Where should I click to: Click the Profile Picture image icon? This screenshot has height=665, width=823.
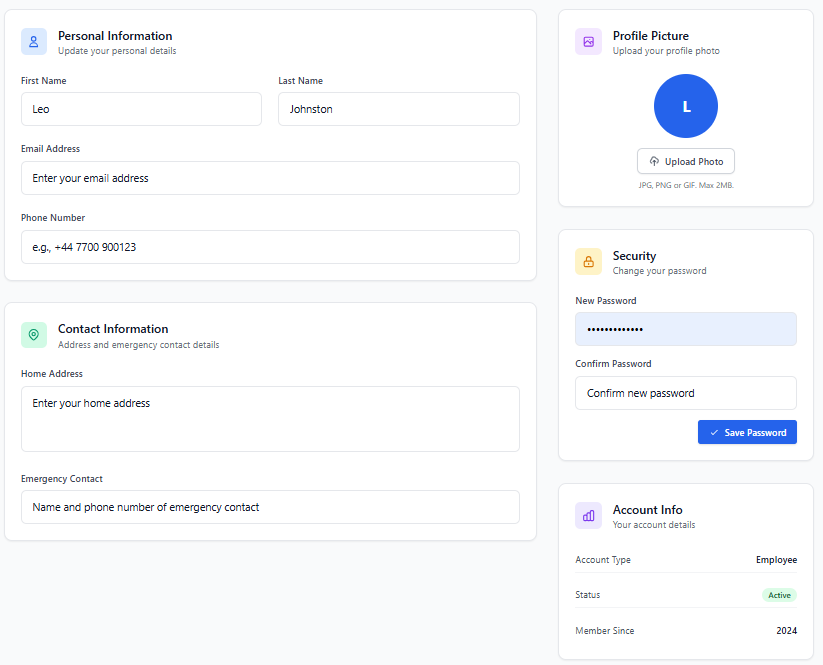pyautogui.click(x=589, y=42)
